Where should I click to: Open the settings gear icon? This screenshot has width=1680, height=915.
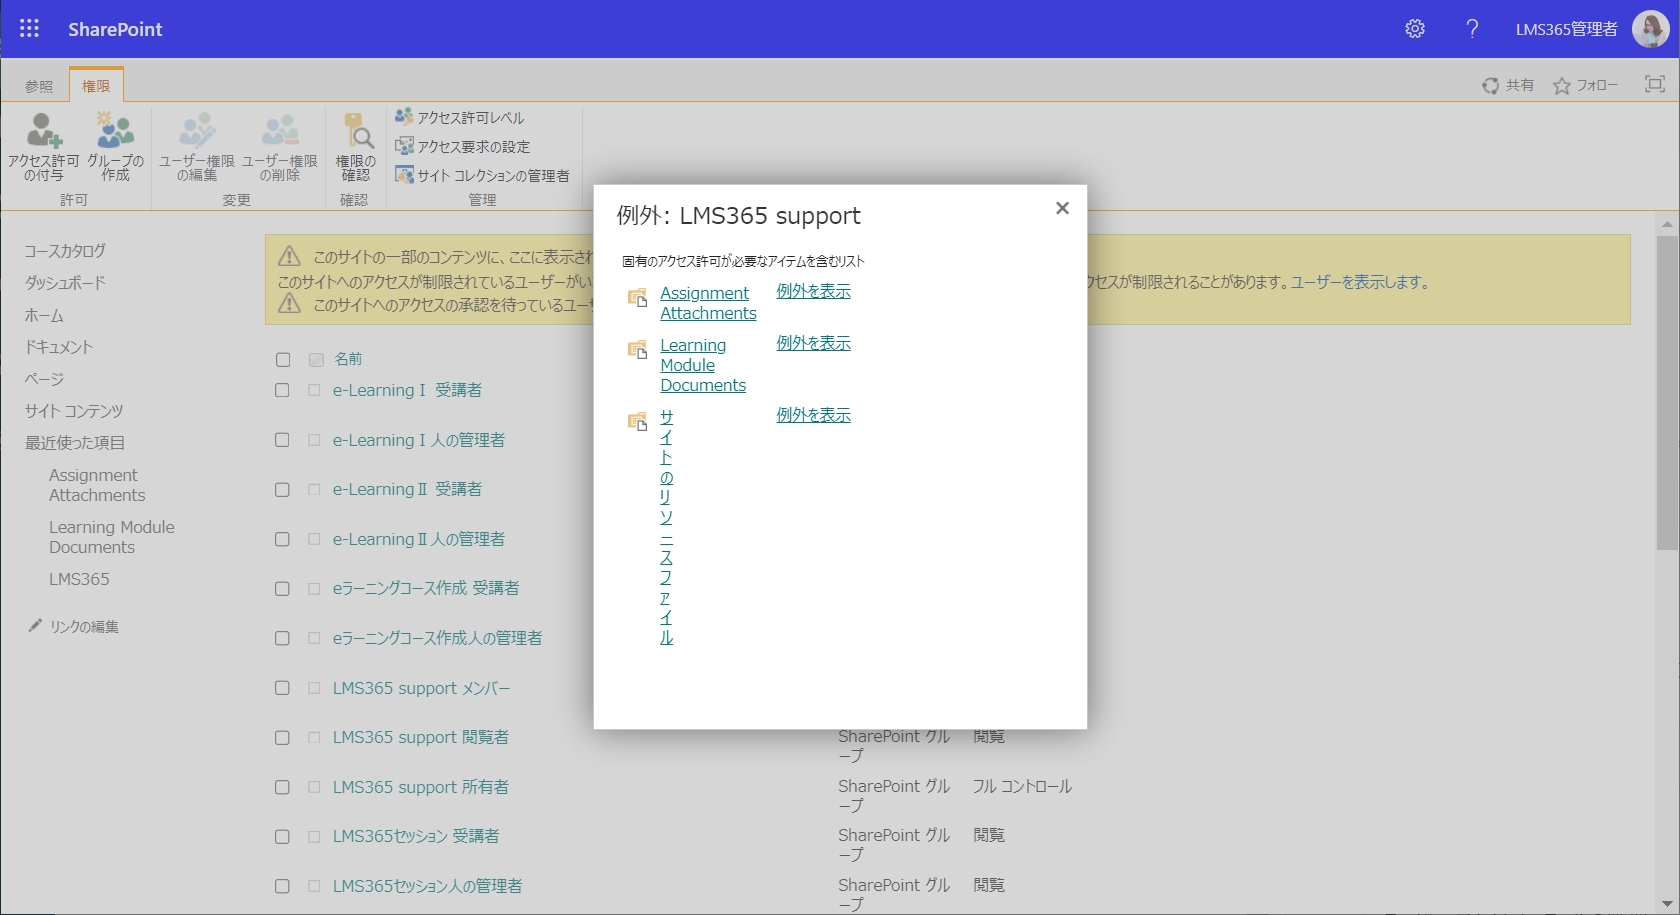pos(1415,29)
